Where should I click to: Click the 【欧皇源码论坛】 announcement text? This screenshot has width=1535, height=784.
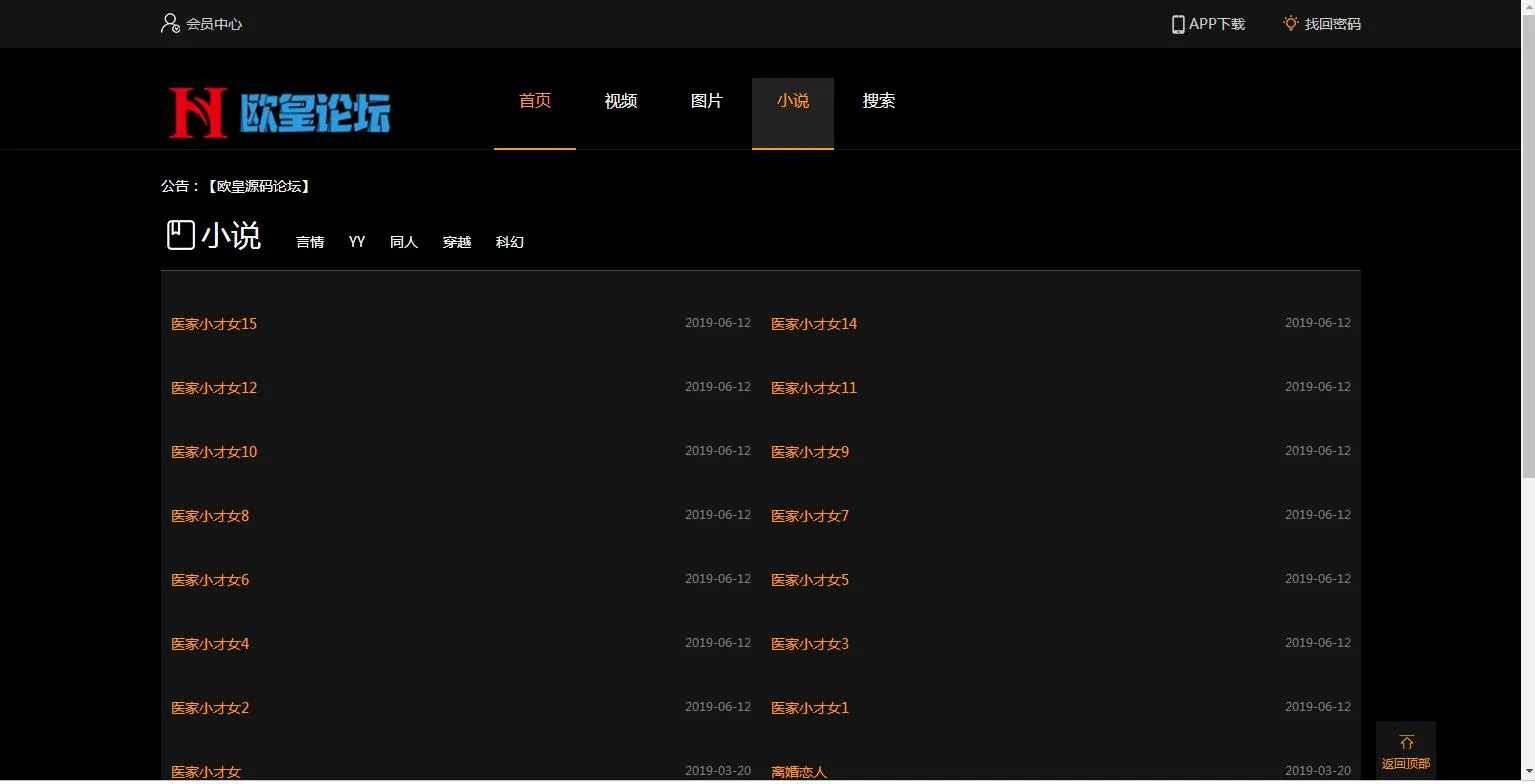pyautogui.click(x=259, y=186)
